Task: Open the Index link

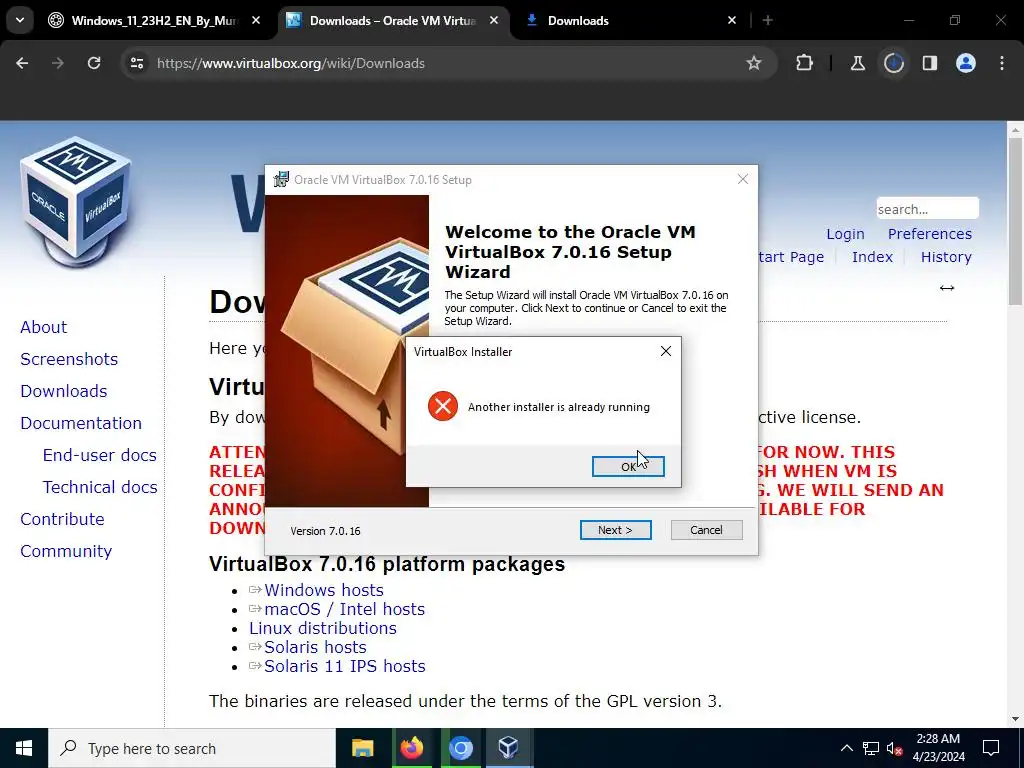Action: (872, 257)
